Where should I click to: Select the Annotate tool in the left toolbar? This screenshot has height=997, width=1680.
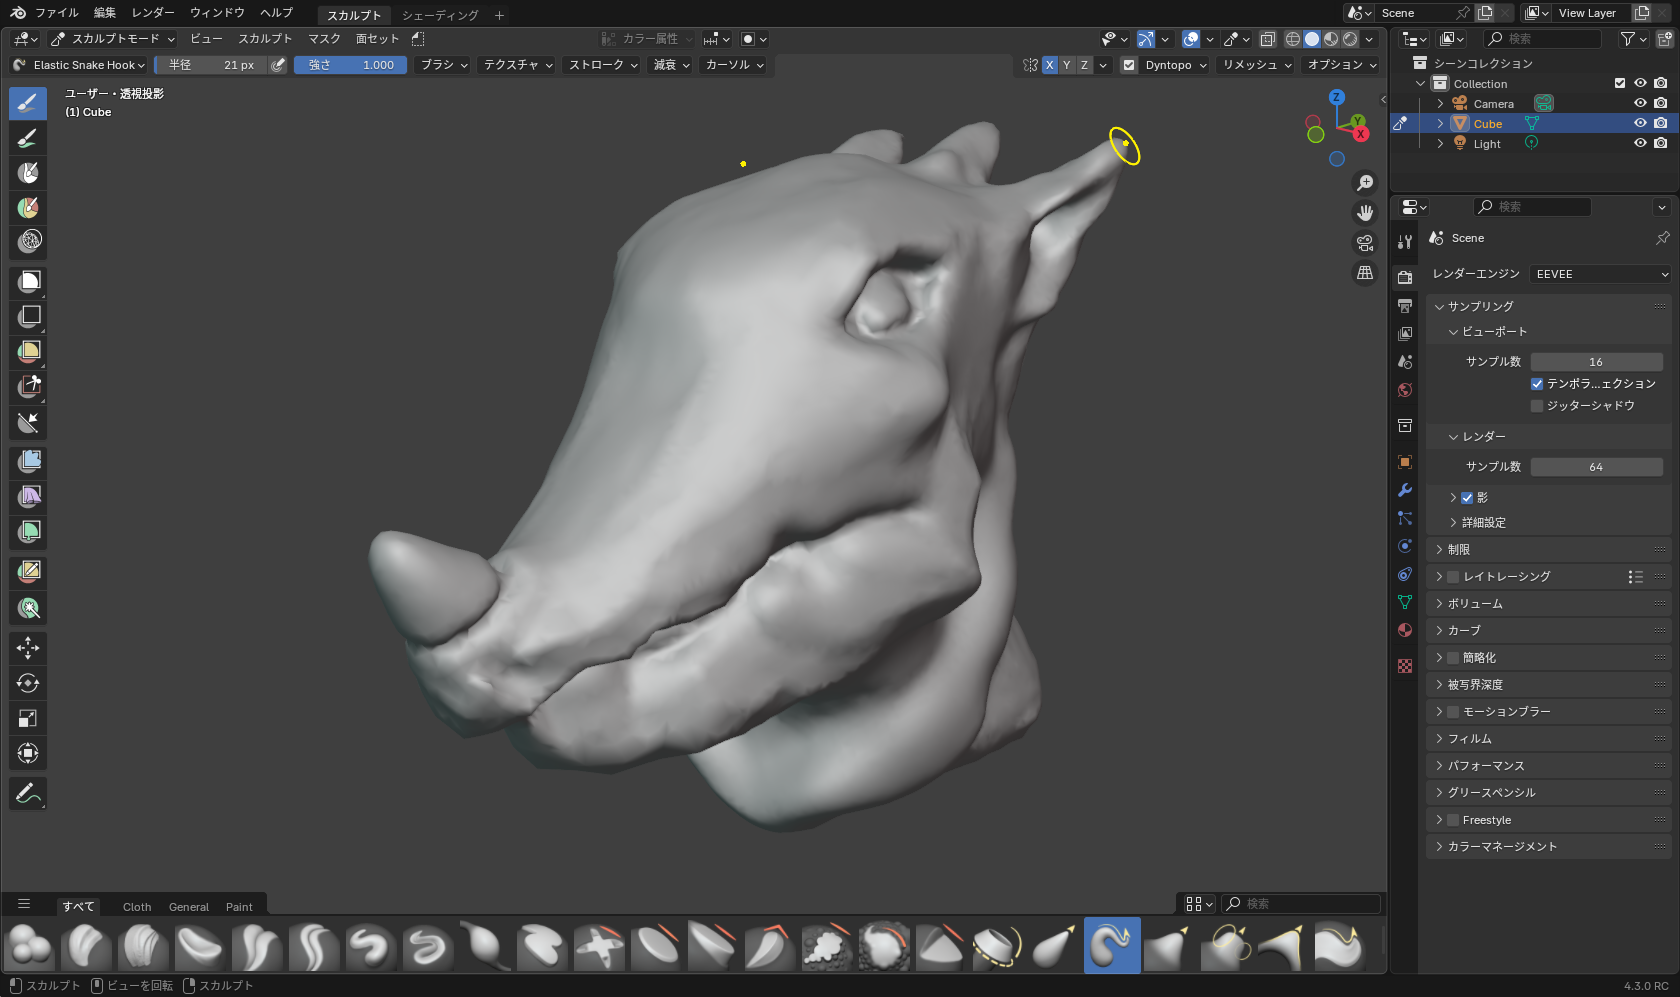pos(28,794)
